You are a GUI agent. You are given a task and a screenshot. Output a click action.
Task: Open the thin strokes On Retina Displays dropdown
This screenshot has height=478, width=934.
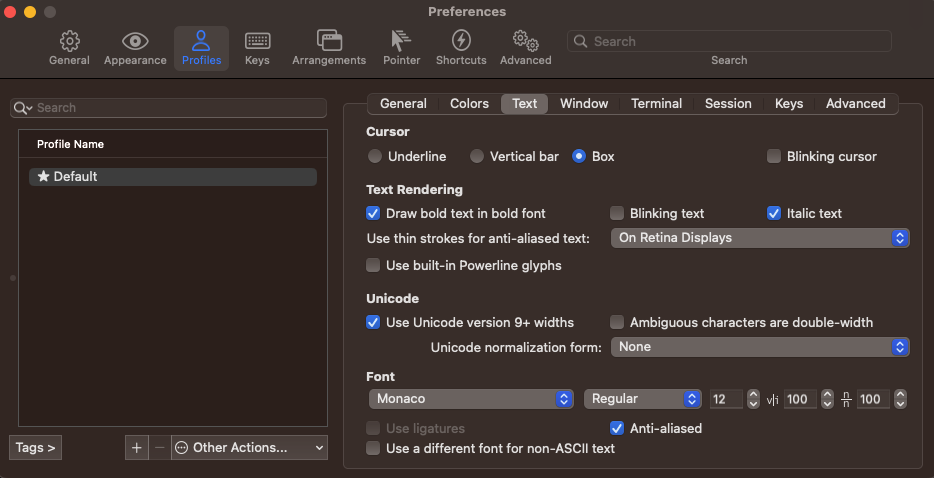tap(760, 238)
